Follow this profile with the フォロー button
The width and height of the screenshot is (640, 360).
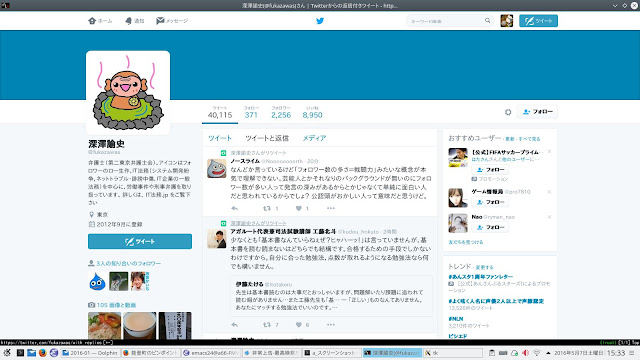538,111
